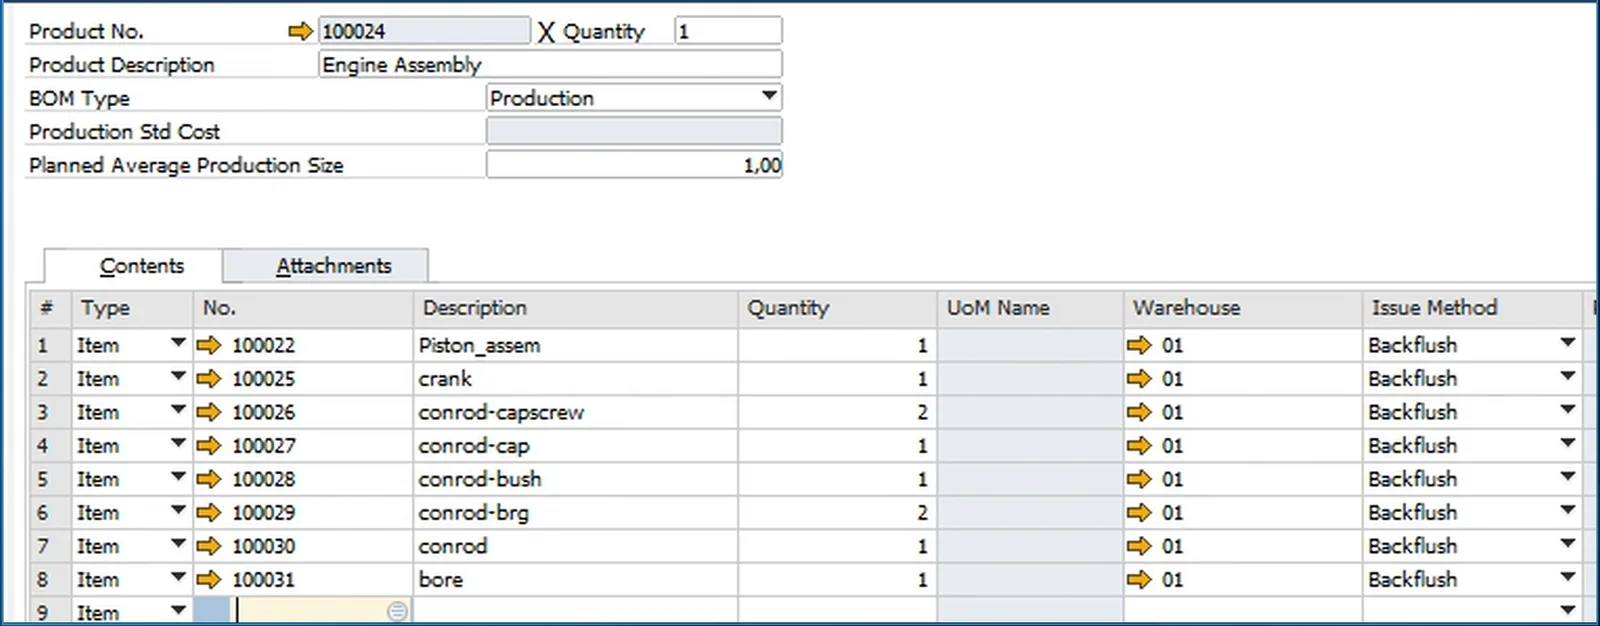Open Type dropdown in row 5
Image resolution: width=1600 pixels, height=626 pixels.
(178, 478)
